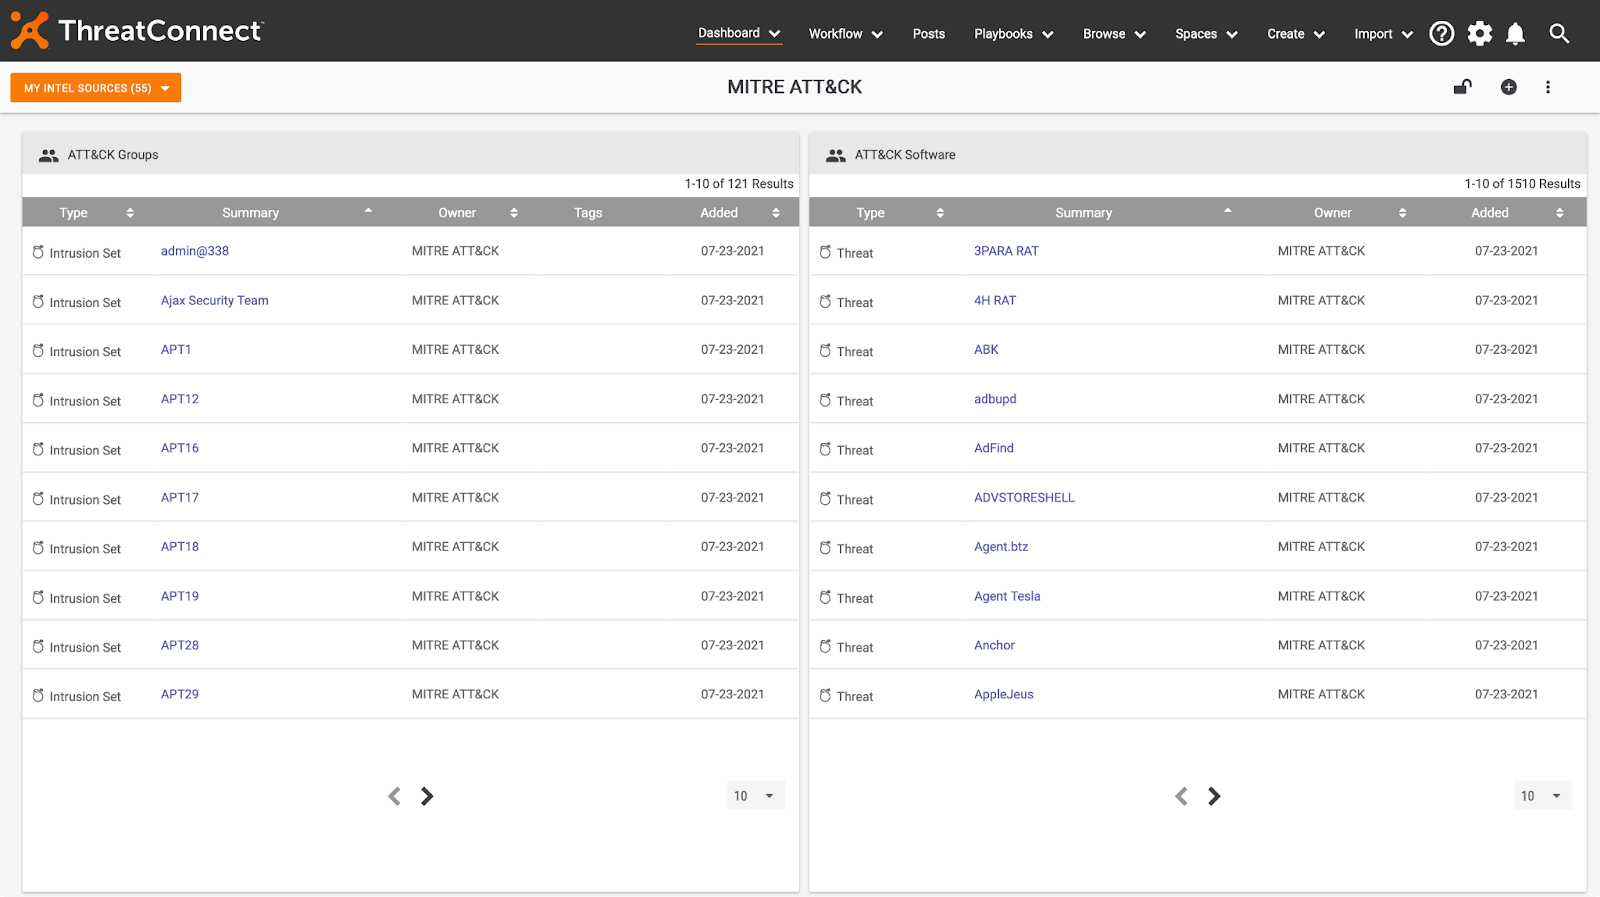Go to Posts
The image size is (1600, 897).
(x=928, y=34)
